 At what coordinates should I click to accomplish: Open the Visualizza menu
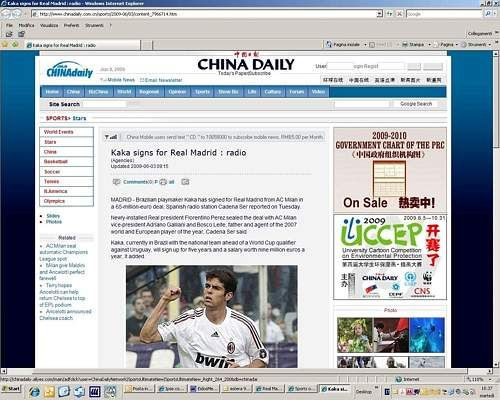click(x=49, y=25)
